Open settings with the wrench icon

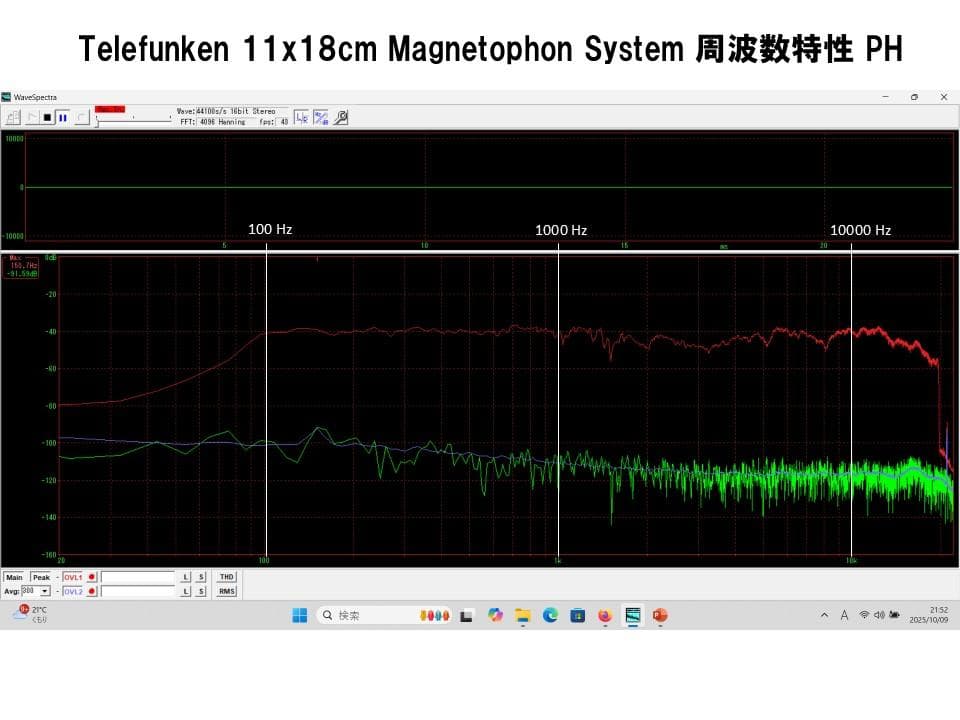point(341,118)
